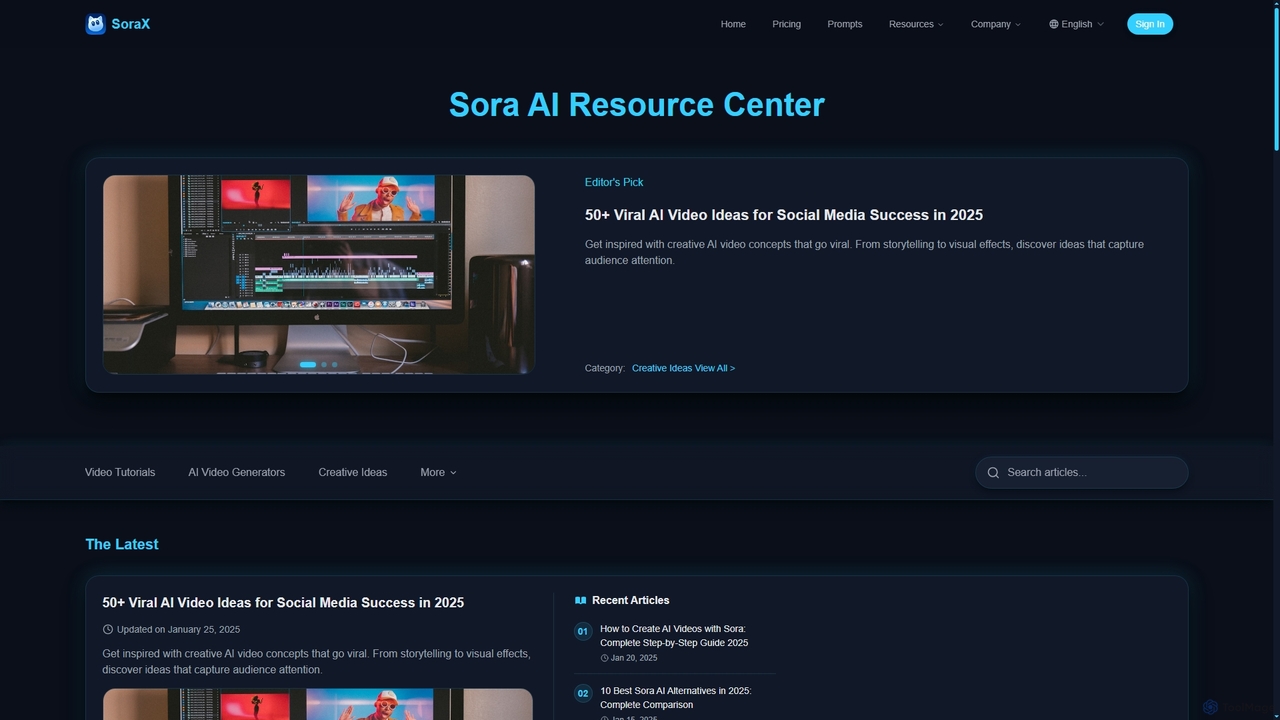This screenshot has height=720, width=1280.
Task: Expand the Resources dropdown menu
Action: click(916, 24)
